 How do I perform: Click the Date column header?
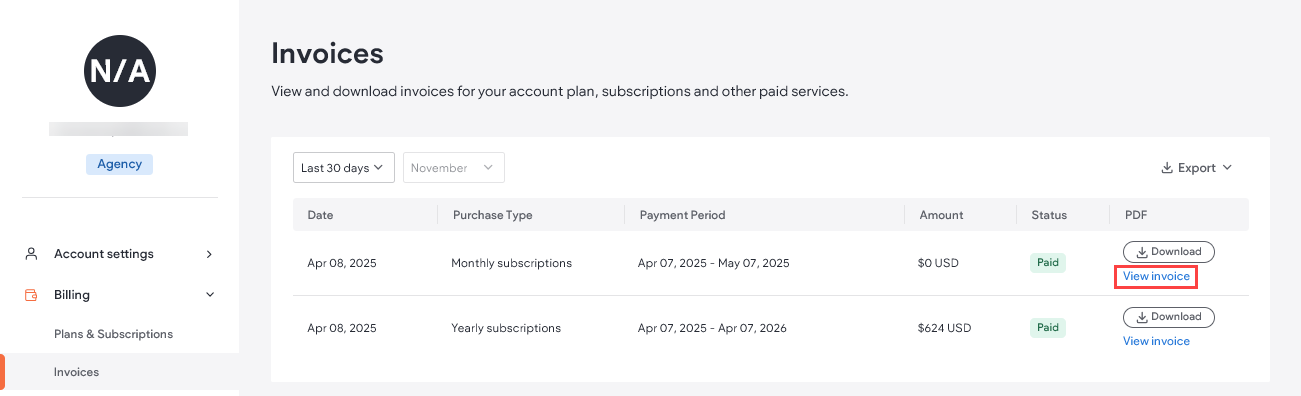click(x=320, y=215)
